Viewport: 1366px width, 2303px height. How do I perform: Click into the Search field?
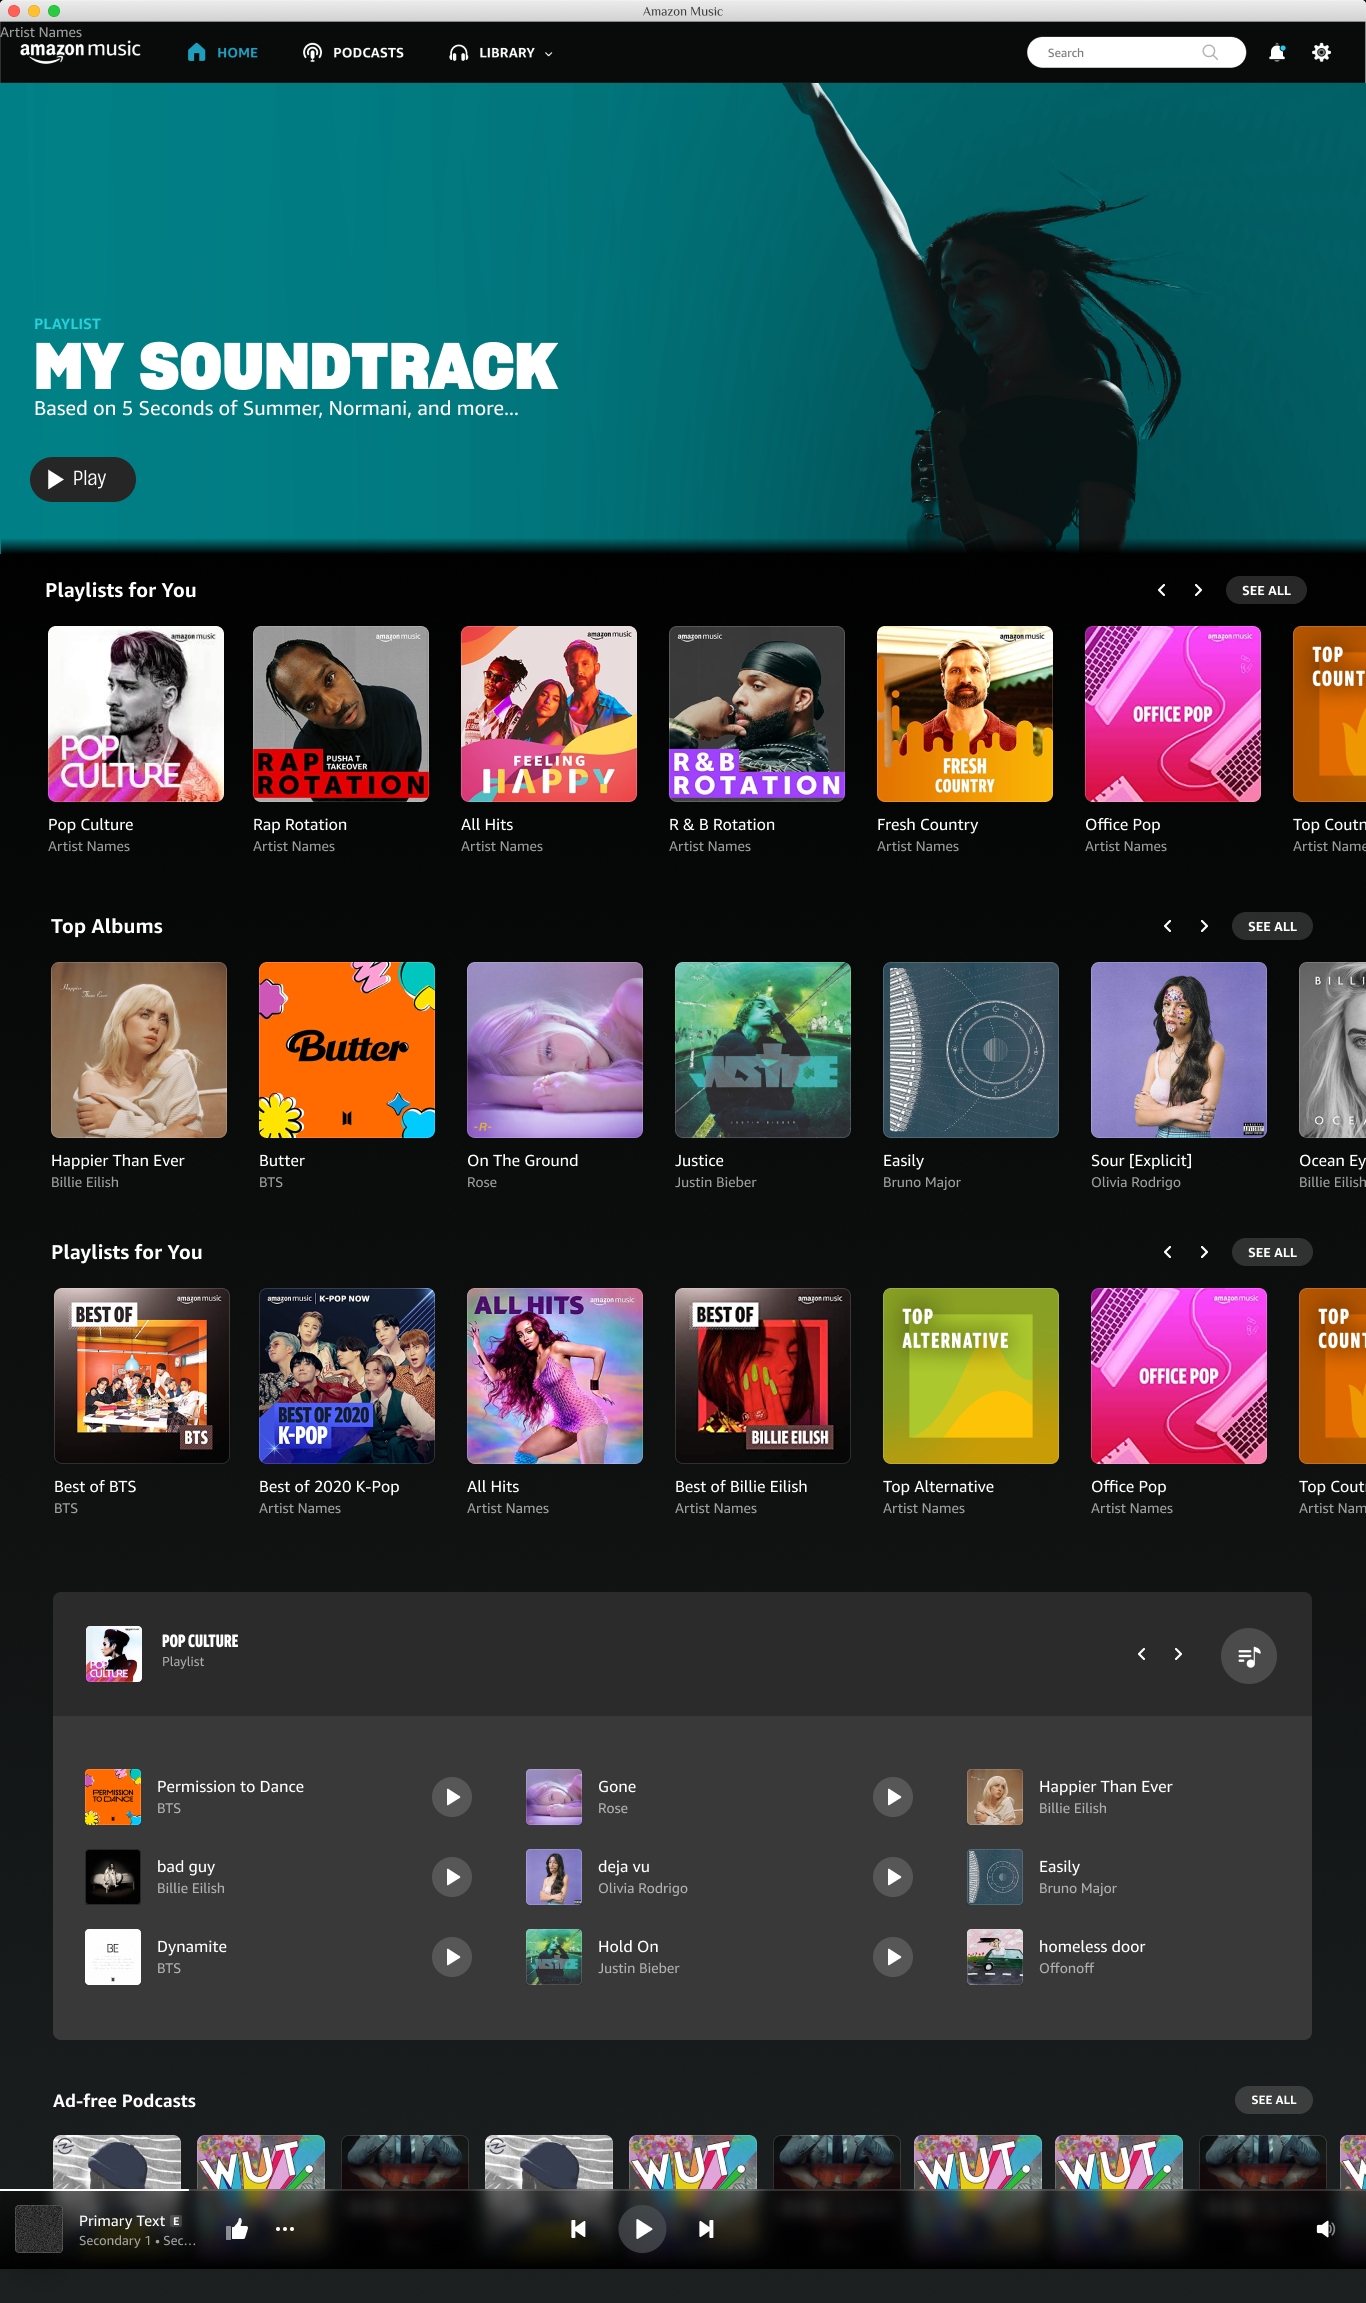[1136, 53]
